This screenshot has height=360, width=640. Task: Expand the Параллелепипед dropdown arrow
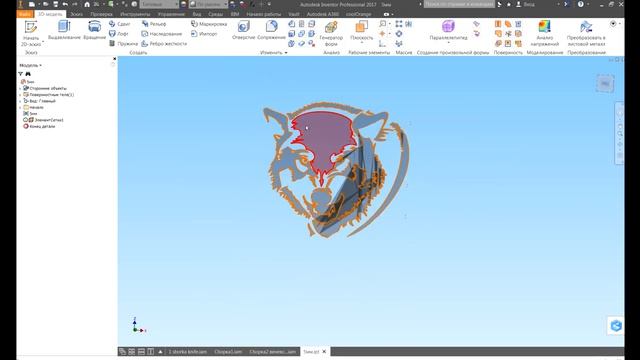click(448, 42)
